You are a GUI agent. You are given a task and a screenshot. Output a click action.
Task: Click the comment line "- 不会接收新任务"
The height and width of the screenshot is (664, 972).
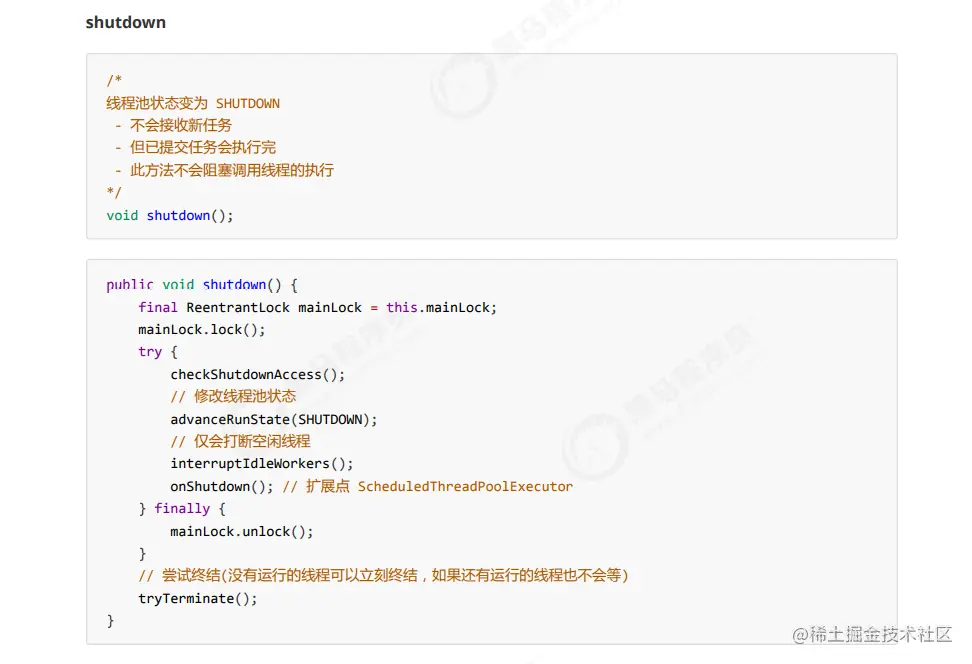coord(173,125)
